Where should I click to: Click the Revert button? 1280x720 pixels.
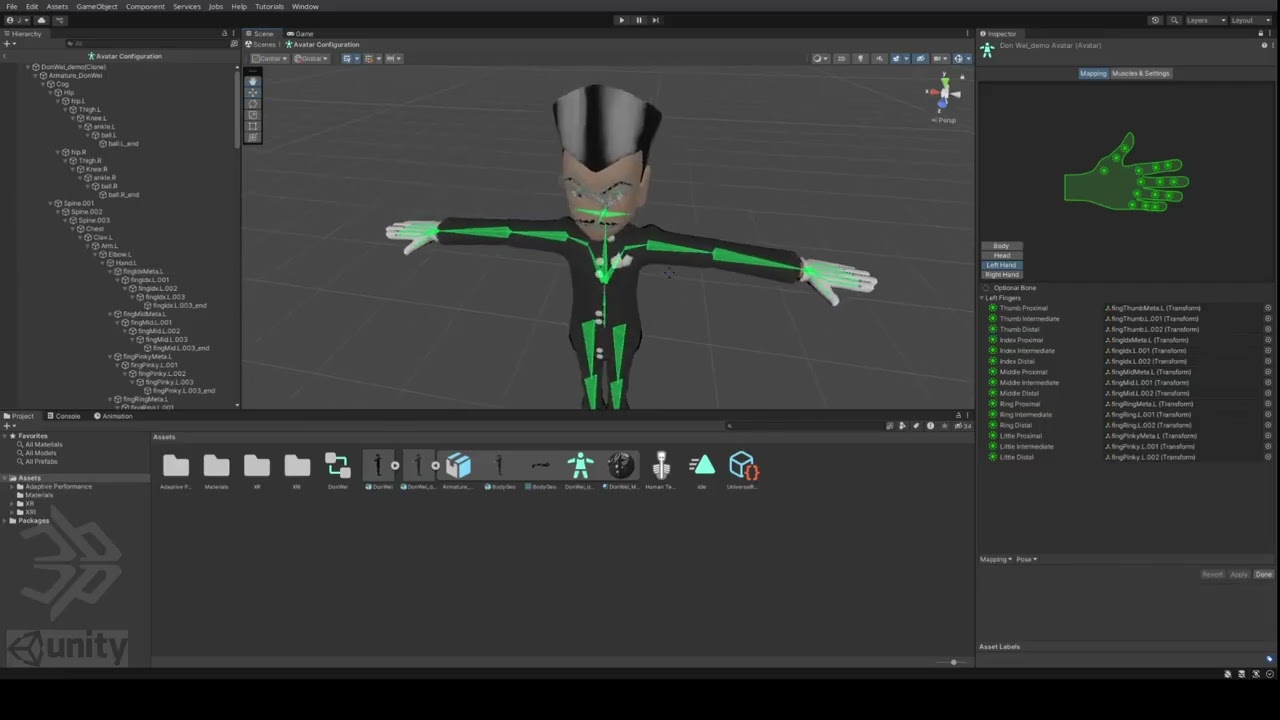tap(1212, 574)
